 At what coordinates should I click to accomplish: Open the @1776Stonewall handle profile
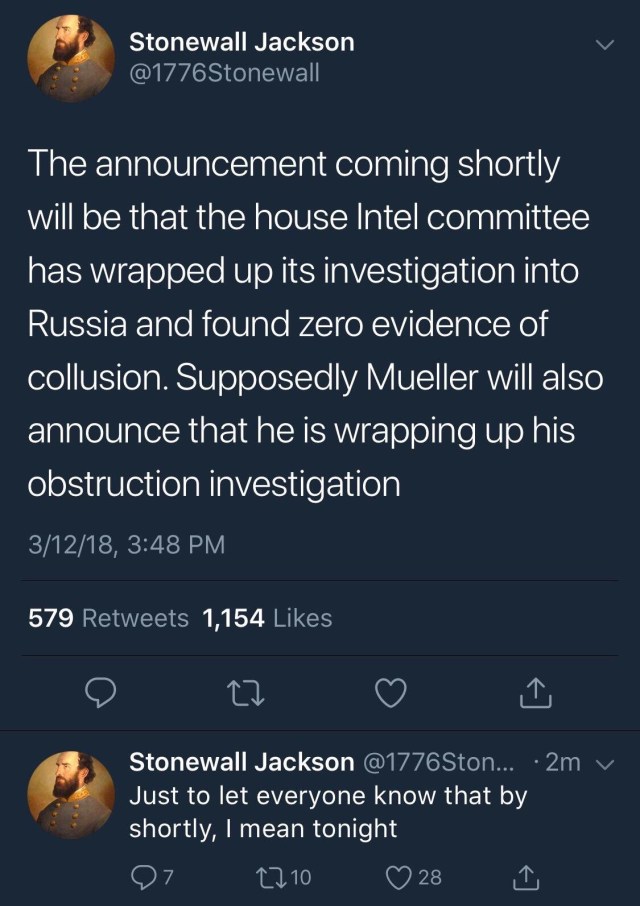pos(224,73)
